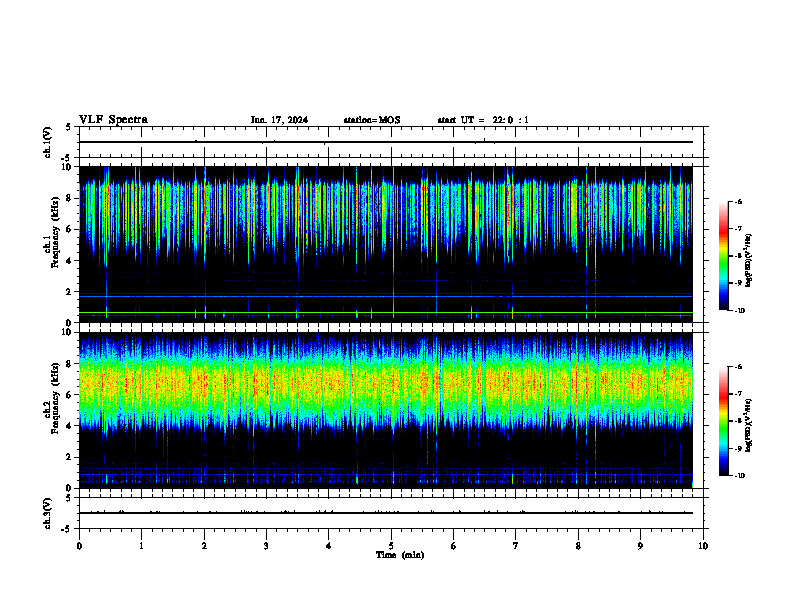The width and height of the screenshot is (792, 612).
Task: Click the ch.1 colorbar "log(PSD)(V²/Hz)" label
Action: click(x=749, y=260)
